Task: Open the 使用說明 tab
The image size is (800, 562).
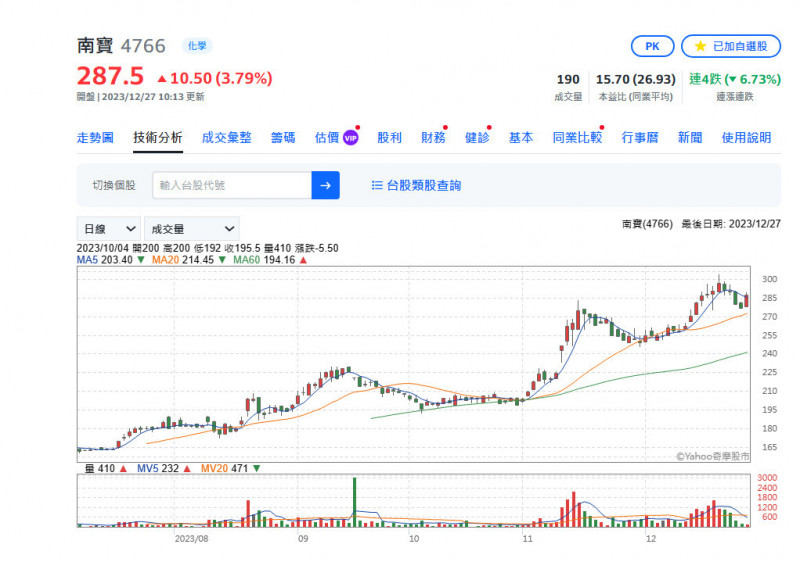Action: point(746,138)
